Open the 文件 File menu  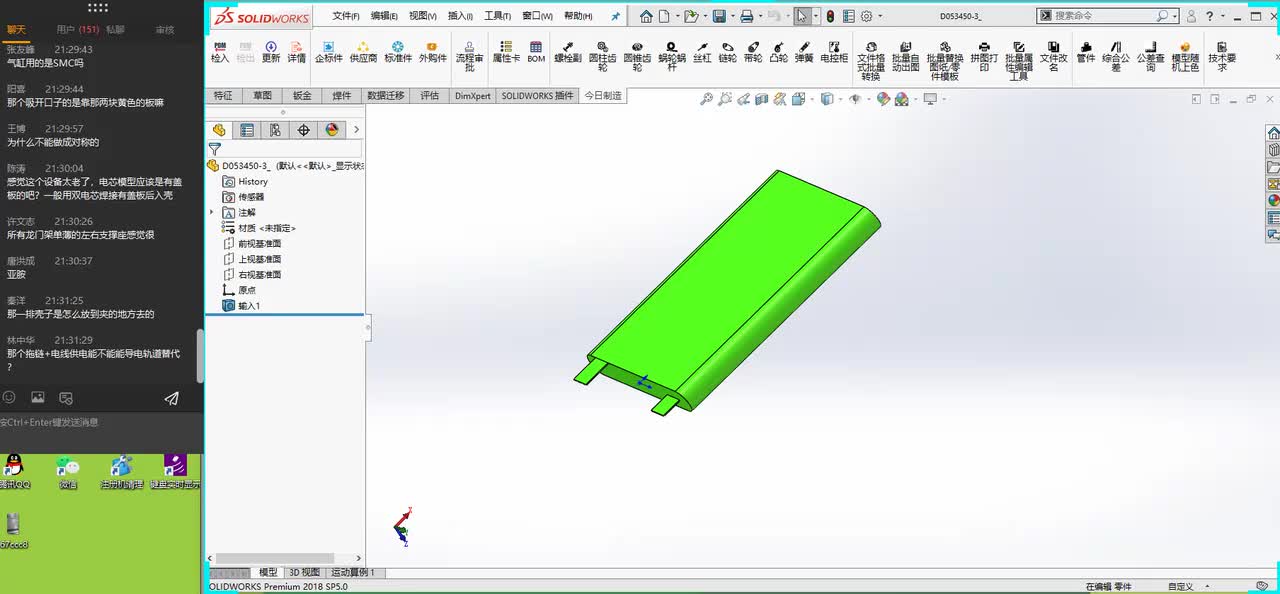click(346, 16)
